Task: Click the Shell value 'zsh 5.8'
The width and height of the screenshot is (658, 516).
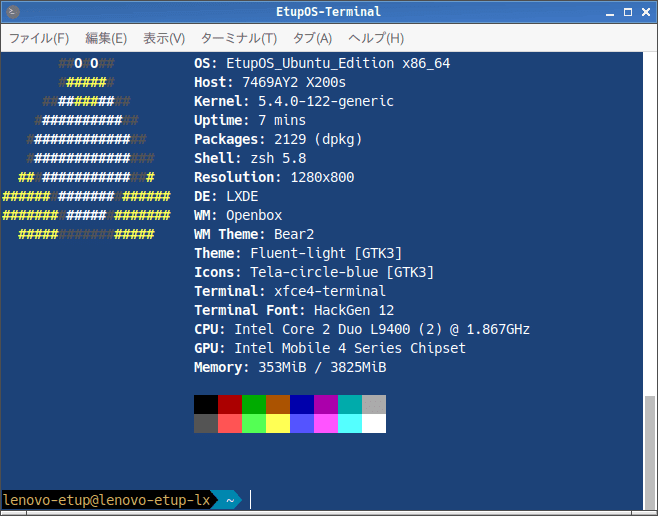Action: click(x=278, y=158)
